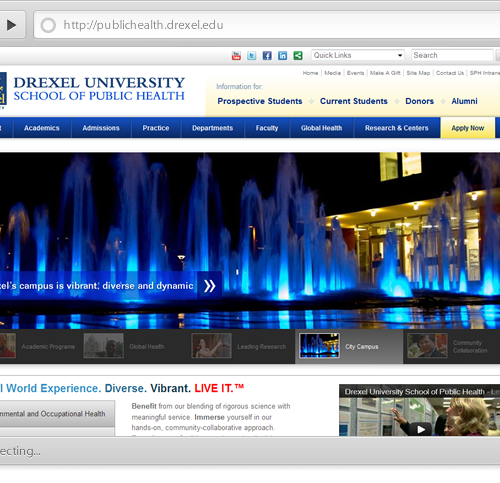Image resolution: width=500 pixels, height=483 pixels.
Task: Click the Apply Now button
Action: coord(468,128)
